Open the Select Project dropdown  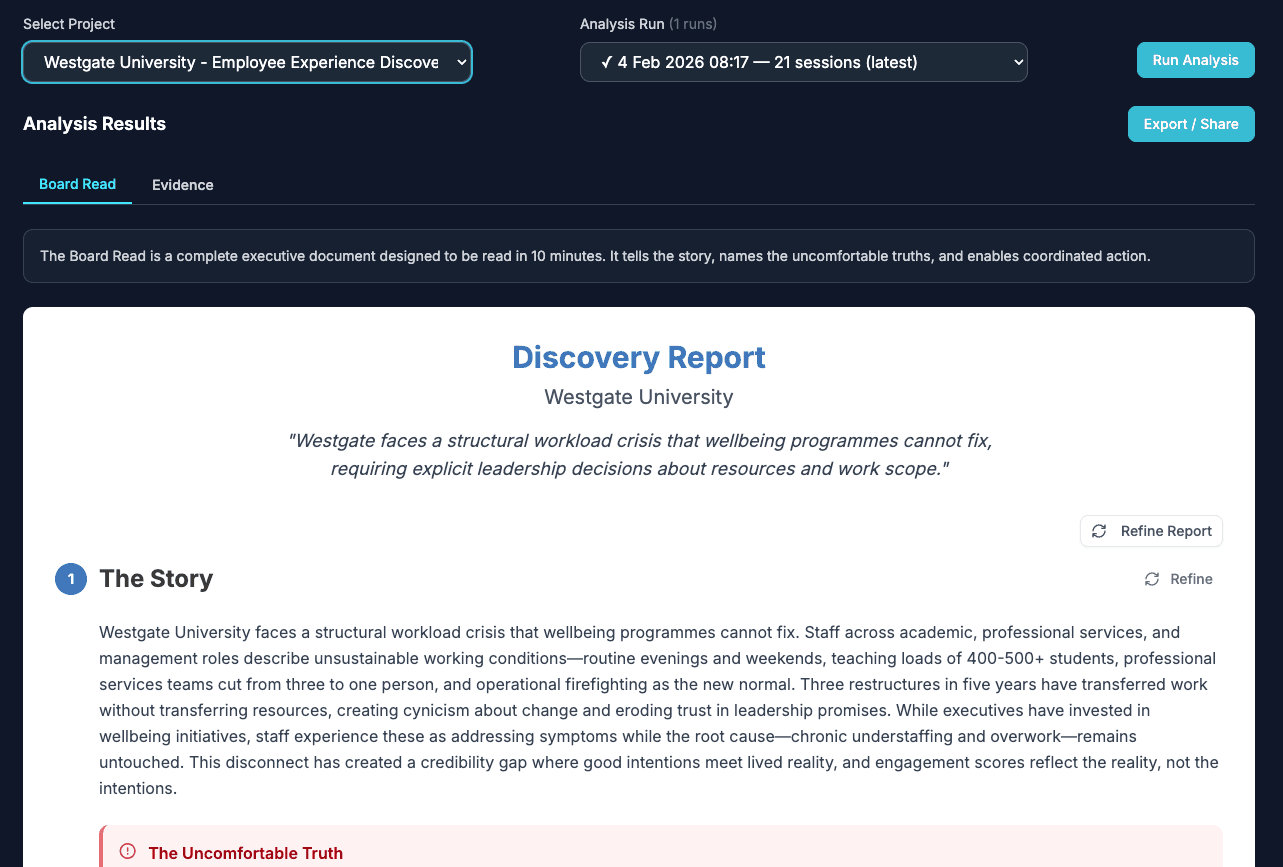pyautogui.click(x=240, y=62)
